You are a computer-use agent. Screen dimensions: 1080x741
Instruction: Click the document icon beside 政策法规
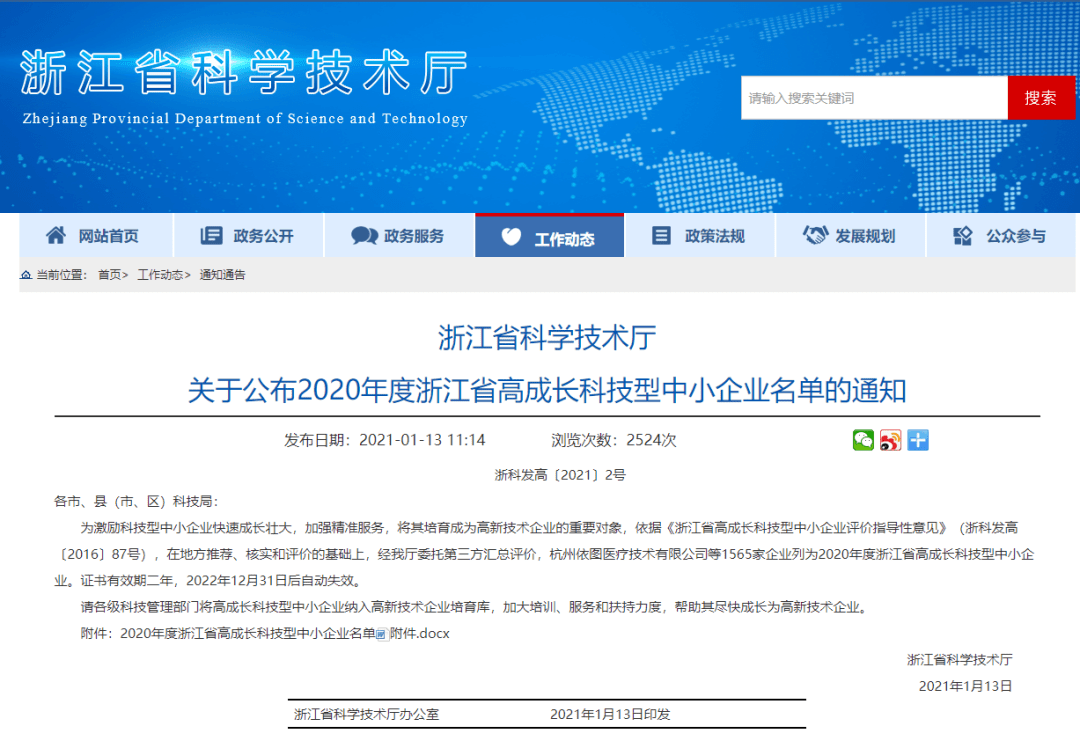[x=661, y=236]
